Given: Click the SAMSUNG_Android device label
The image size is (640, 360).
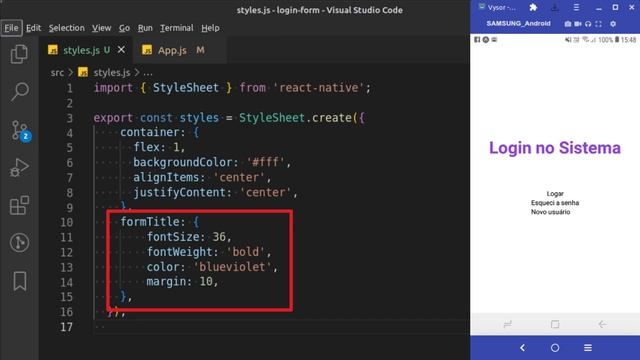Looking at the screenshot, I should click(518, 24).
